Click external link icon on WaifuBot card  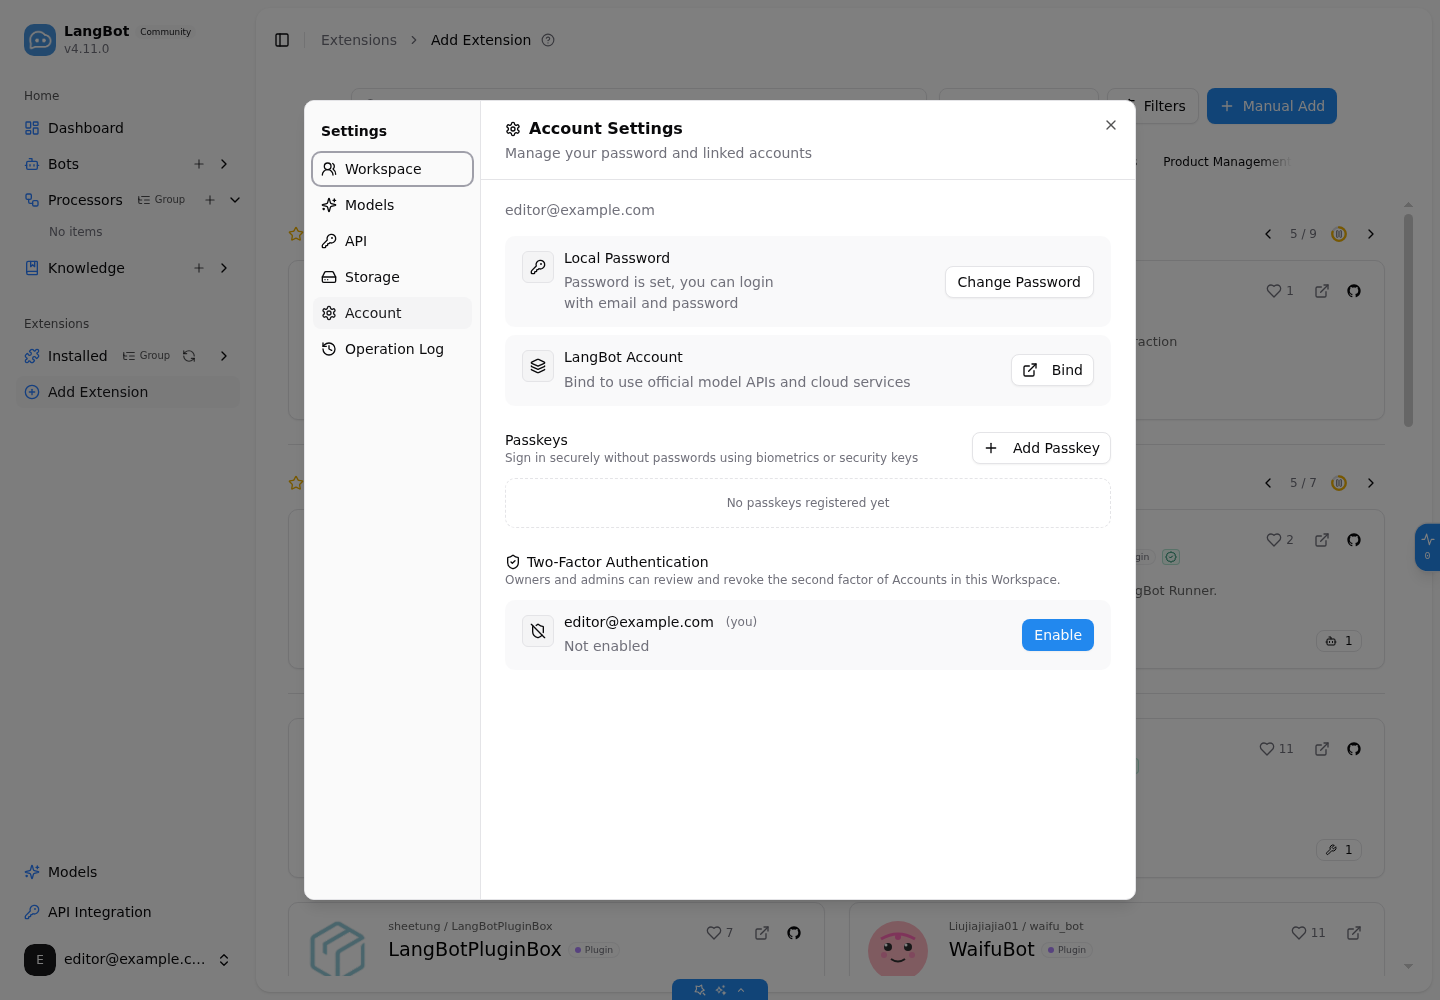[x=1354, y=933]
